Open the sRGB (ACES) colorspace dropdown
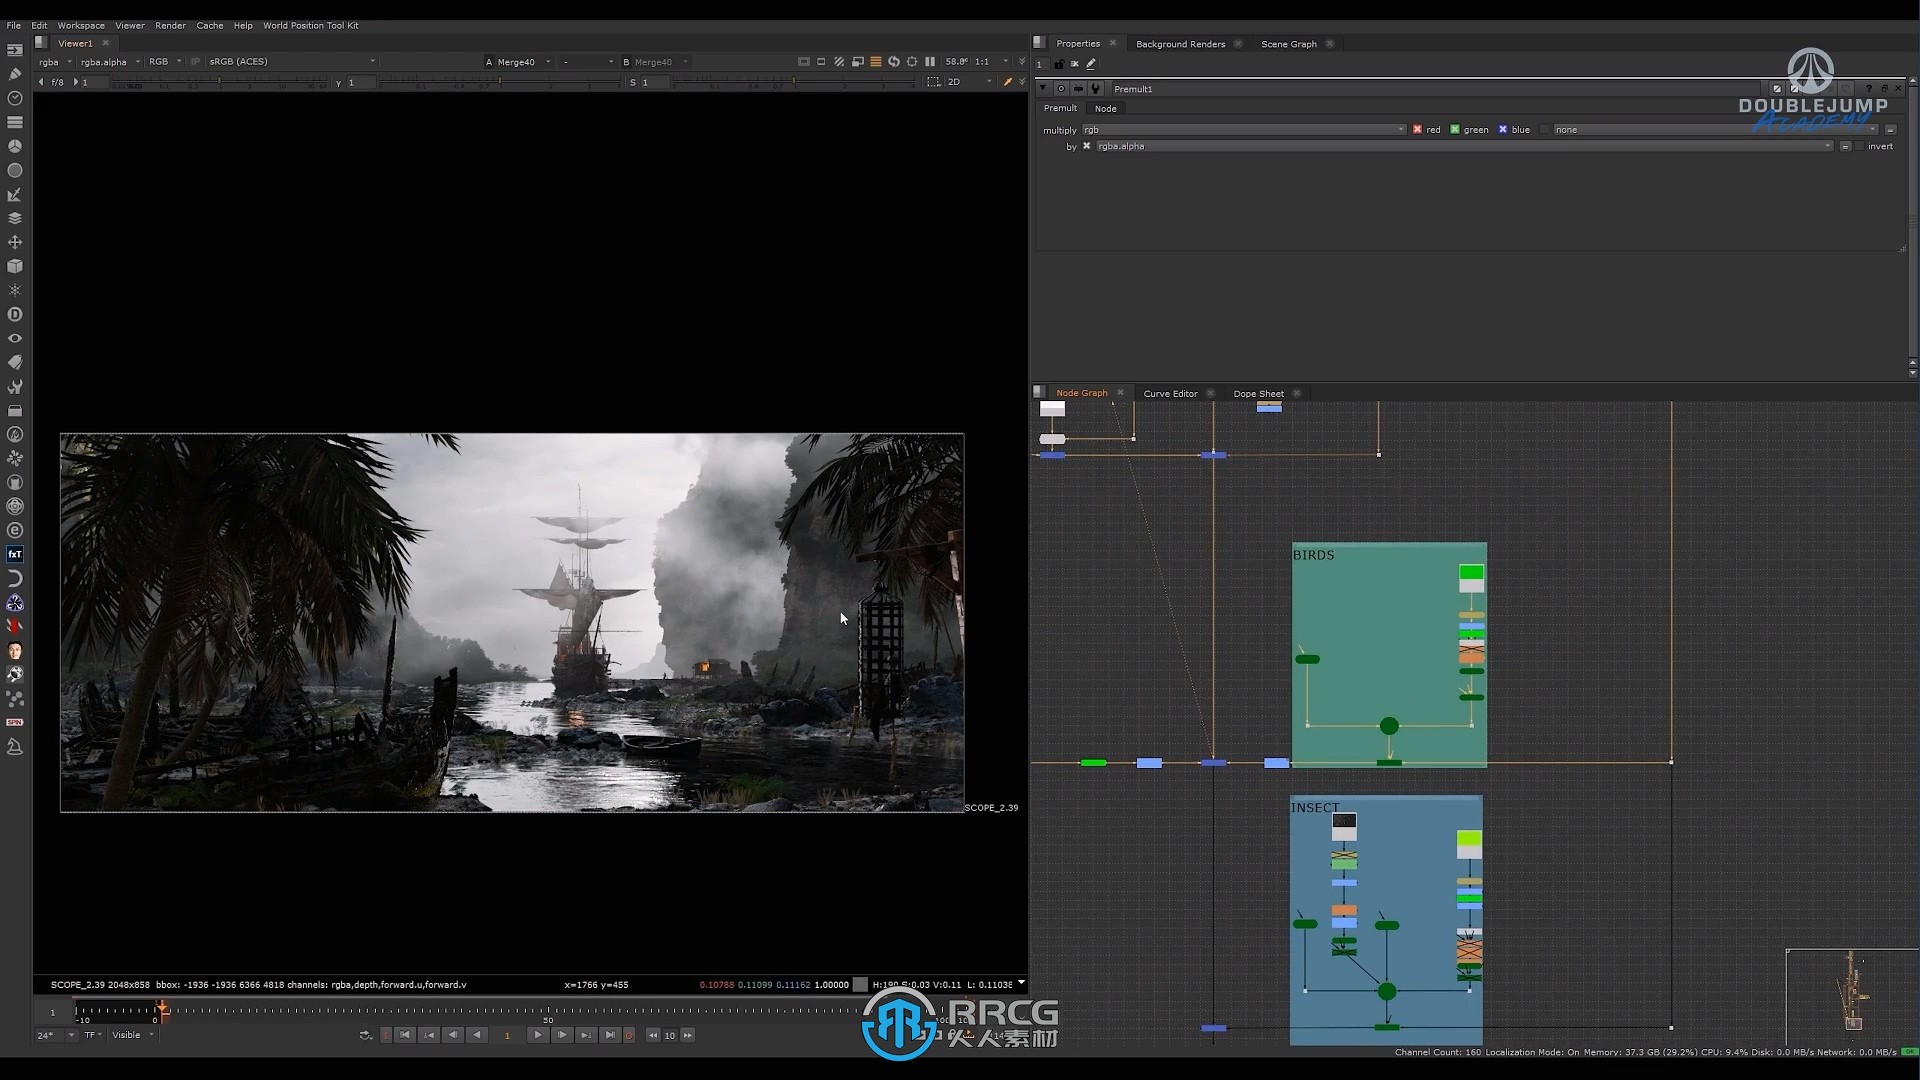Image resolution: width=1920 pixels, height=1080 pixels. pyautogui.click(x=291, y=62)
